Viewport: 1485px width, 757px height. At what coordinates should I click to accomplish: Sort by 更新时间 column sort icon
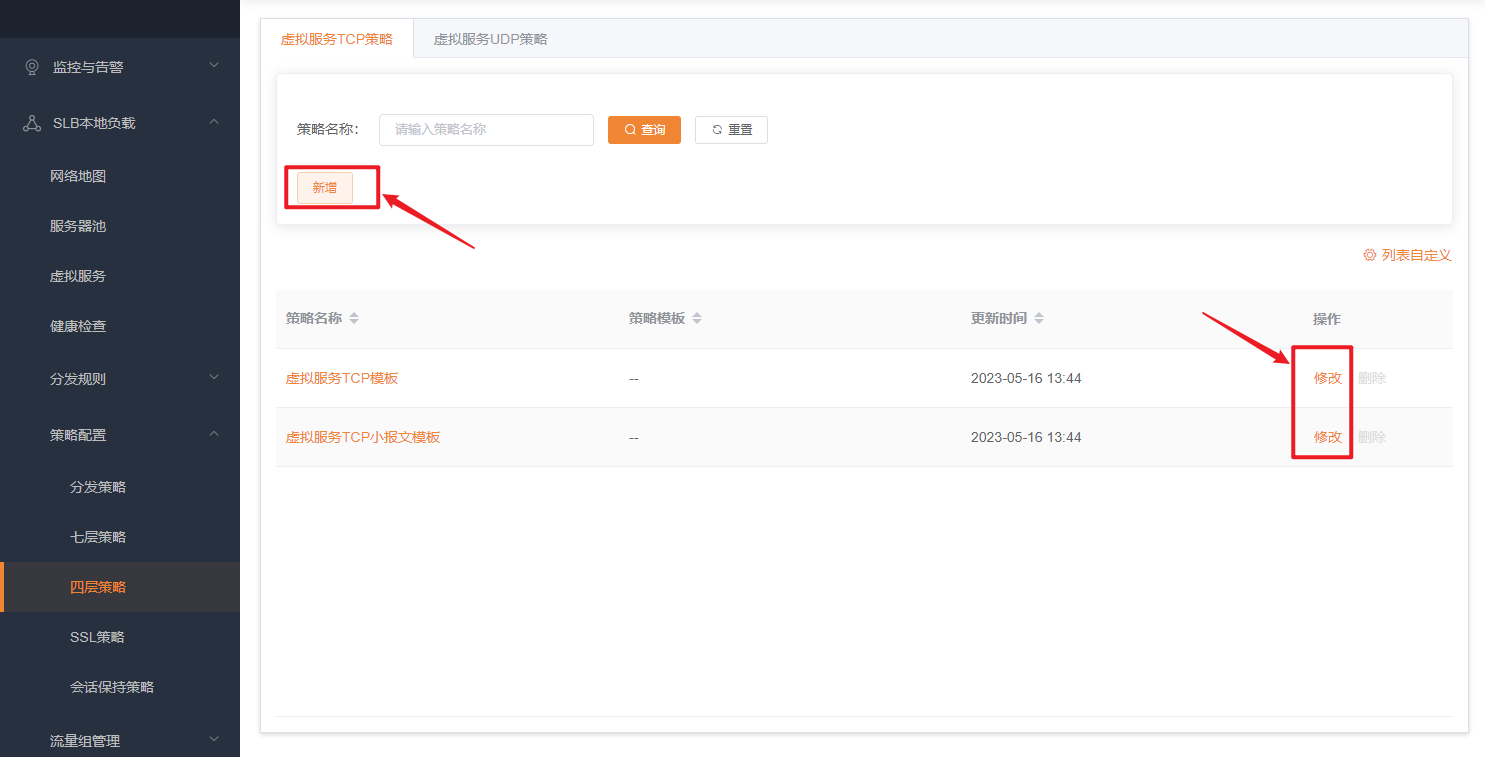[x=1039, y=318]
